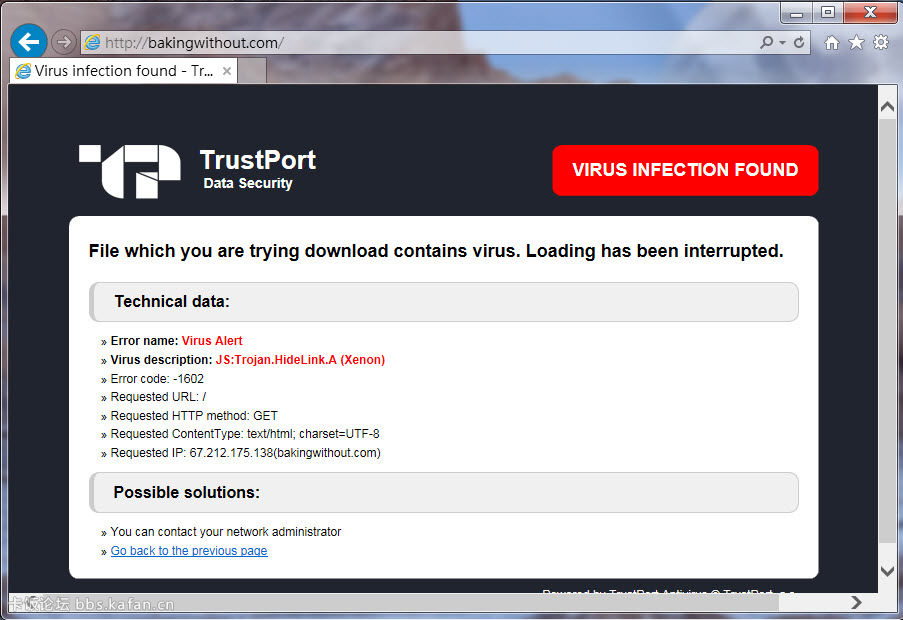Click the 'Technical data:' section header
The height and width of the screenshot is (620, 903).
[443, 302]
